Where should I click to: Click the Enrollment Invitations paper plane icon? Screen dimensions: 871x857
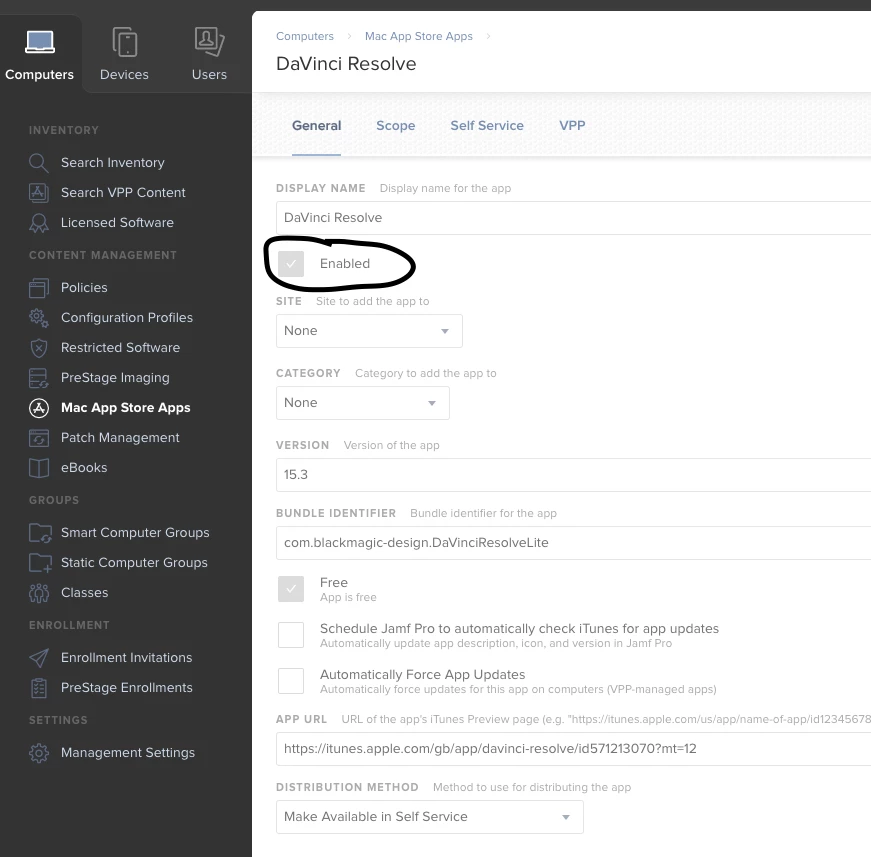[38, 658]
